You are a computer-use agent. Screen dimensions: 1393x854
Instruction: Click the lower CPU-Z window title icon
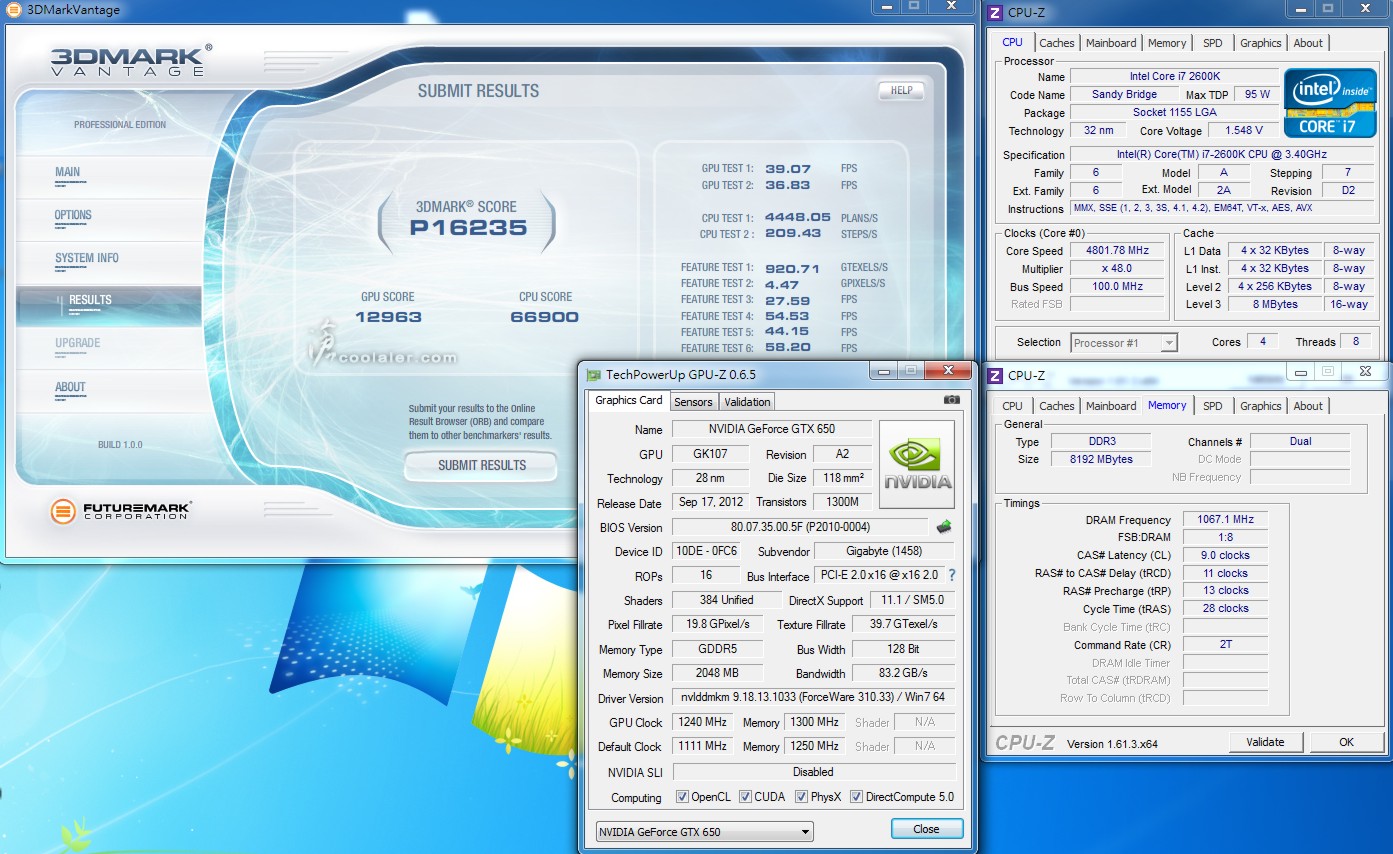(995, 376)
